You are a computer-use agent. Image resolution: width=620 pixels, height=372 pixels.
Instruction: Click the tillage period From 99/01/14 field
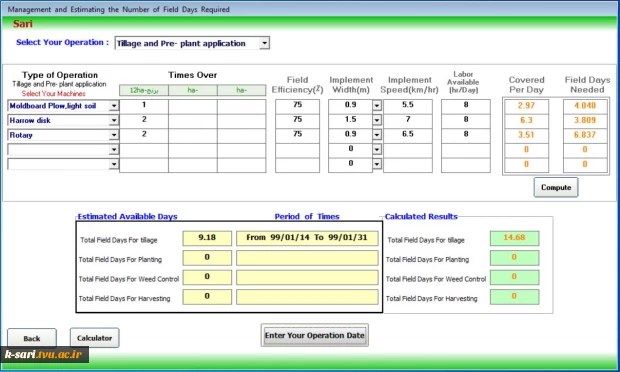click(307, 238)
